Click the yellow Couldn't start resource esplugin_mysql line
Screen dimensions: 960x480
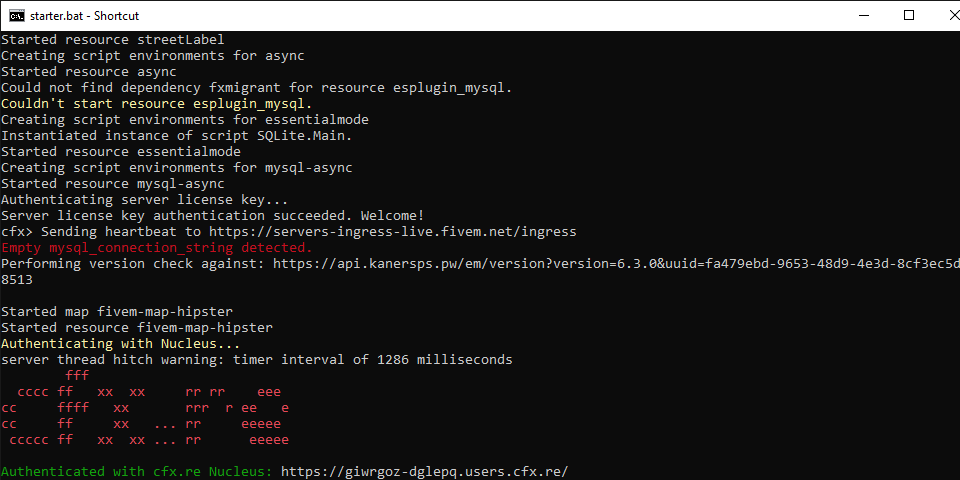pyautogui.click(x=157, y=103)
